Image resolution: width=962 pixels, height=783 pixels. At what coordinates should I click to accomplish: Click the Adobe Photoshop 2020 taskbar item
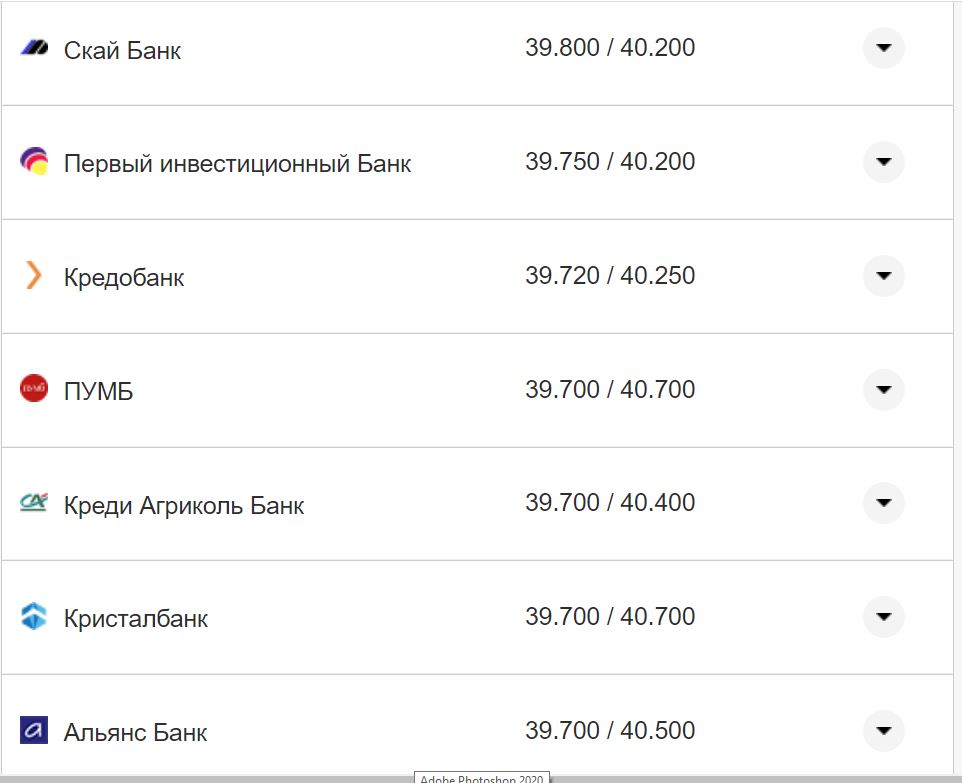[480, 777]
